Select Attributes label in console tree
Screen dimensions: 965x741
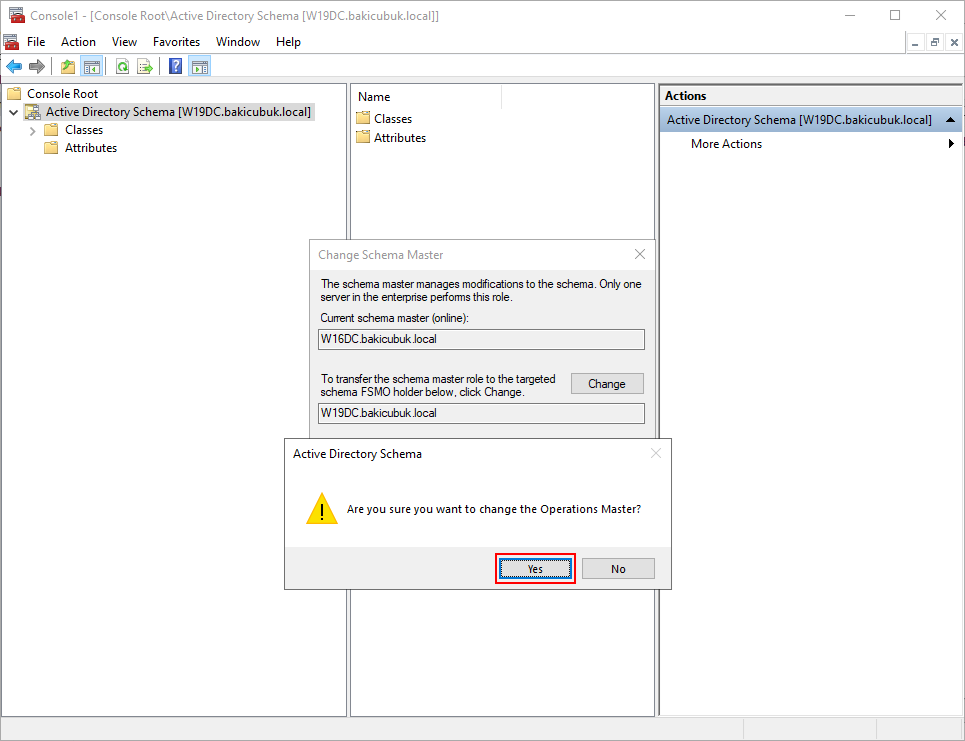point(91,148)
